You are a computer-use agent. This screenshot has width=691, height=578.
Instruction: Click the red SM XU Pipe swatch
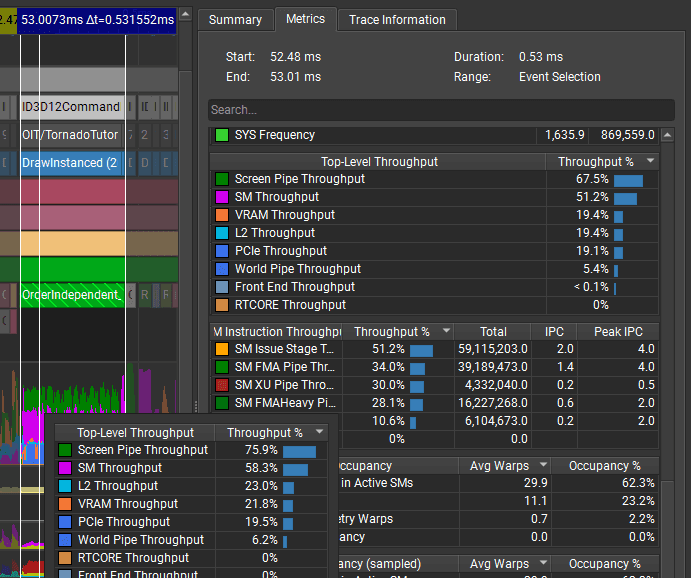pyautogui.click(x=221, y=385)
